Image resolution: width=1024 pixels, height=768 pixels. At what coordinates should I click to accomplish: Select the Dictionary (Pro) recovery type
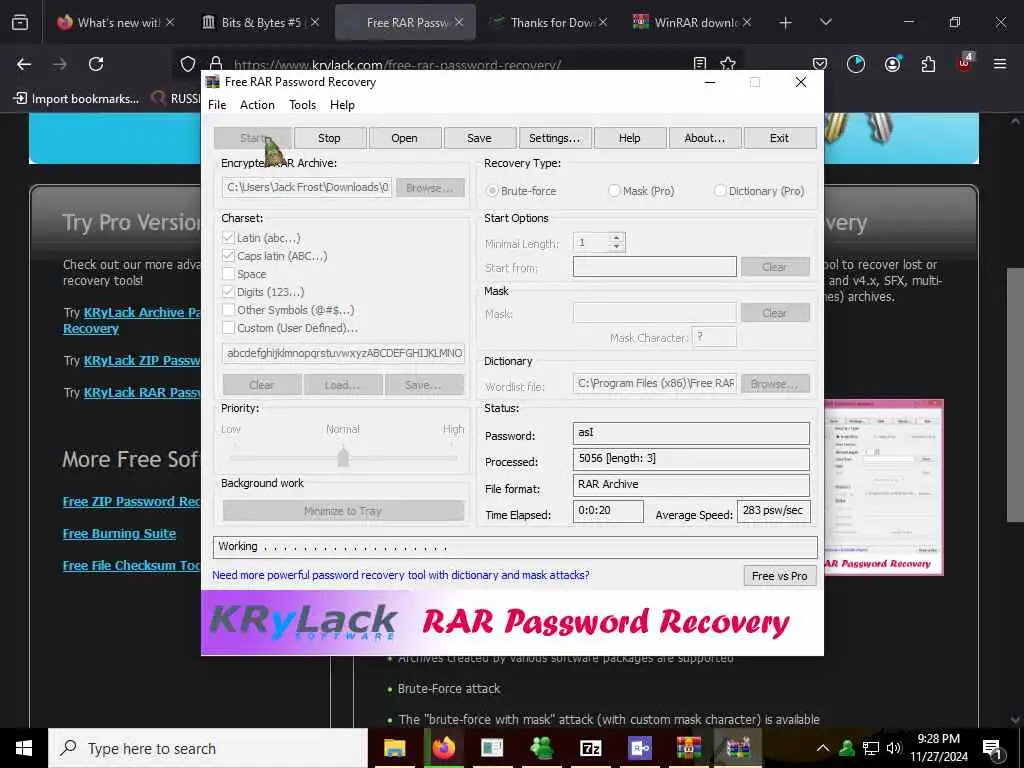pyautogui.click(x=720, y=191)
